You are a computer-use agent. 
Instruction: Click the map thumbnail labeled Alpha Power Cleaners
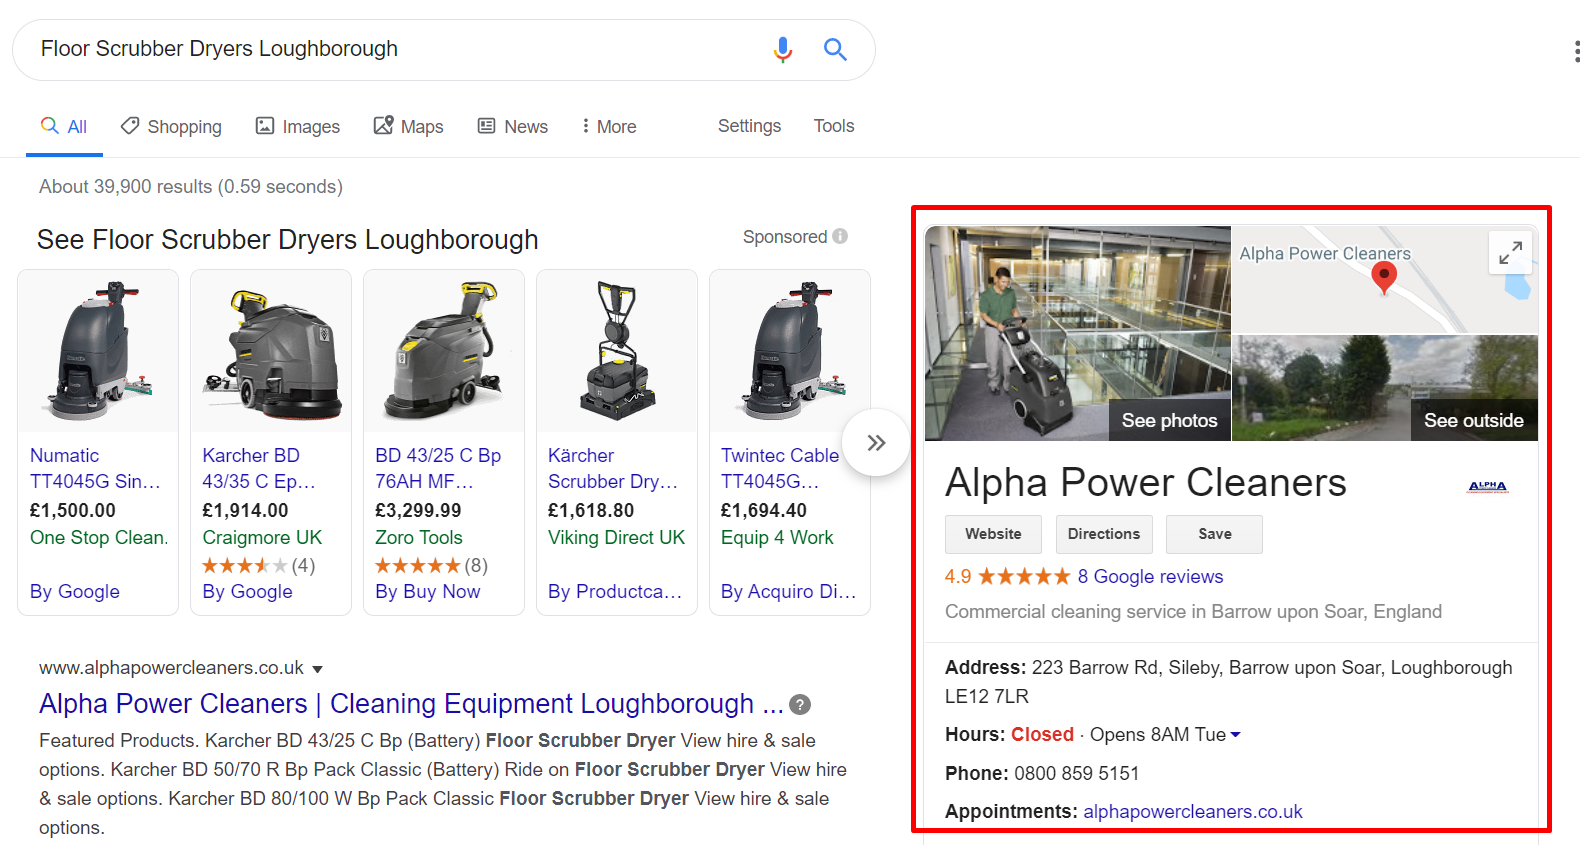click(1384, 280)
